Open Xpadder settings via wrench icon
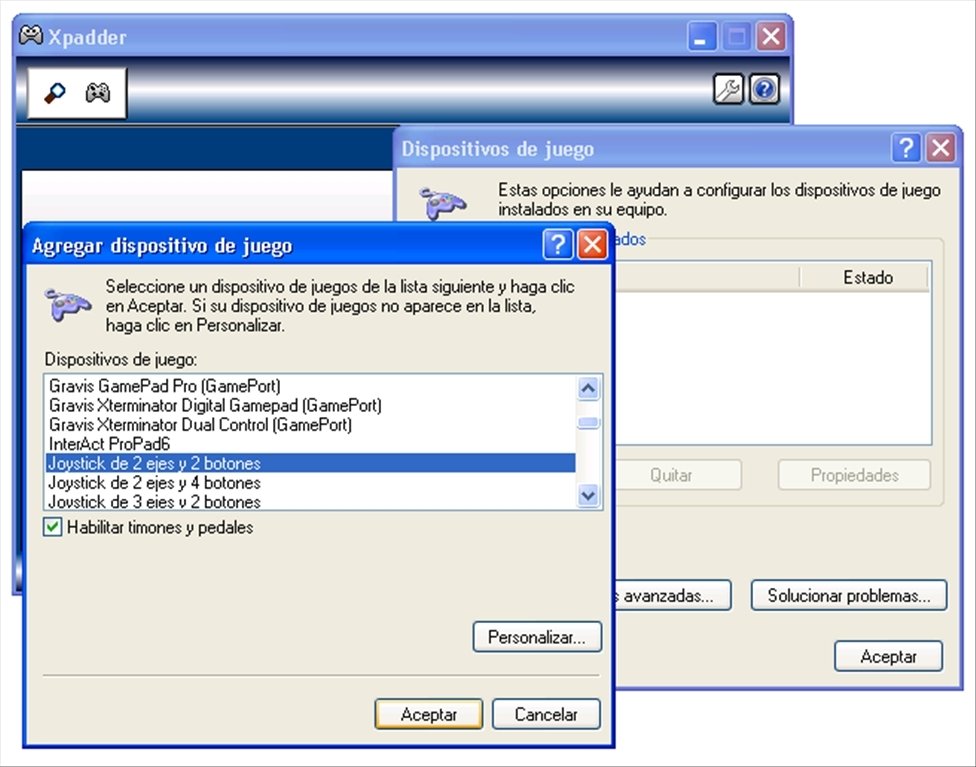The image size is (976, 767). pos(728,89)
